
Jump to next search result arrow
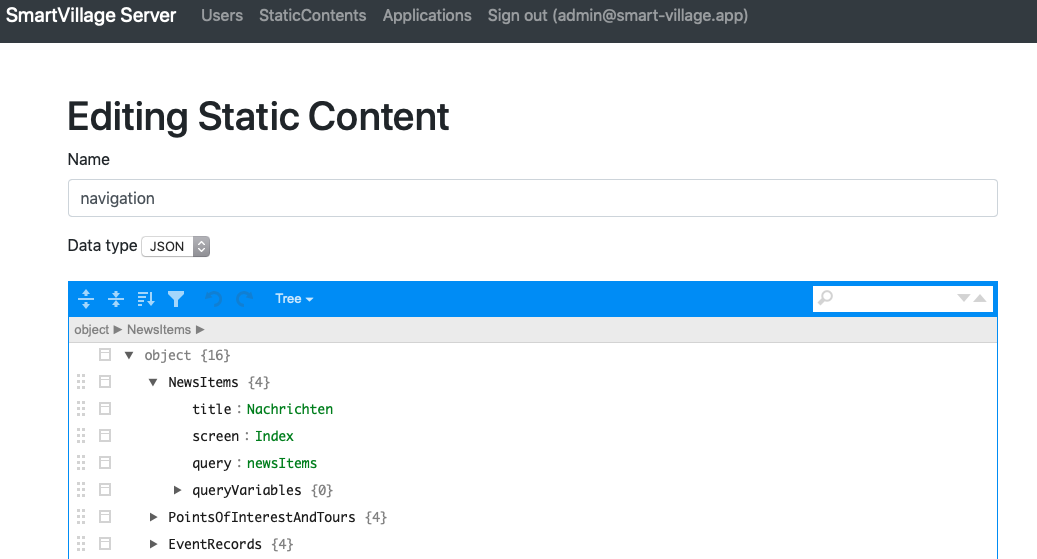point(964,298)
